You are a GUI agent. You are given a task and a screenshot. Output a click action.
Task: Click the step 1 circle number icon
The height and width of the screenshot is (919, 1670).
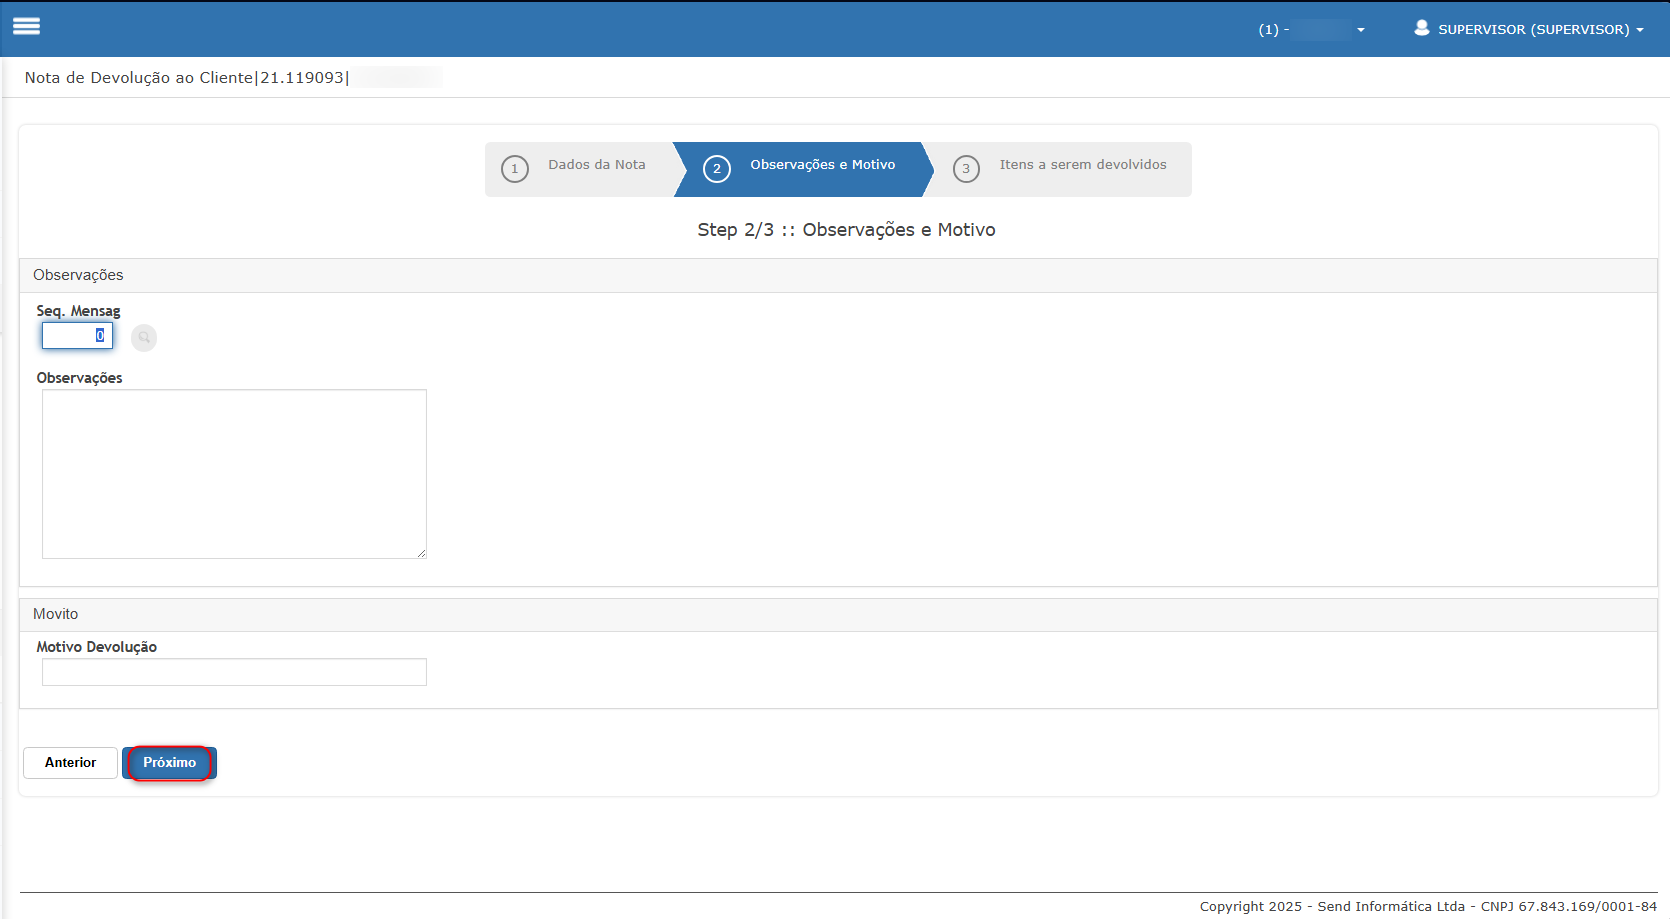pos(515,169)
